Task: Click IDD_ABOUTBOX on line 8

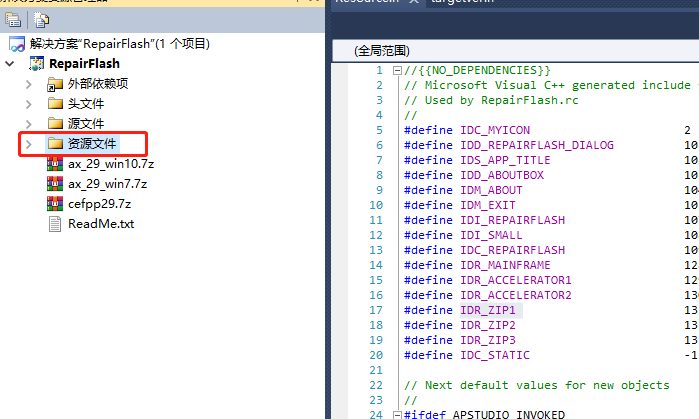Action: (502, 175)
